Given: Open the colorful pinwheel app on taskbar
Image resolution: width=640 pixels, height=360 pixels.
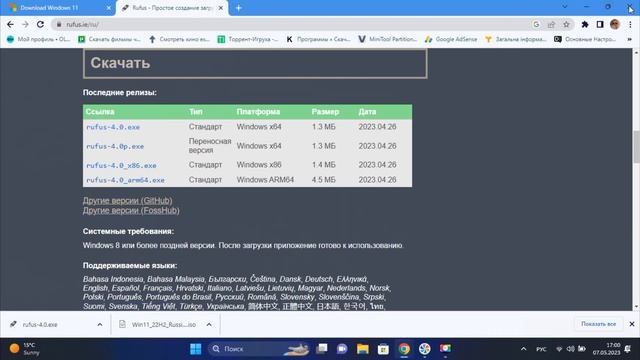Looking at the screenshot, I should 424,349.
